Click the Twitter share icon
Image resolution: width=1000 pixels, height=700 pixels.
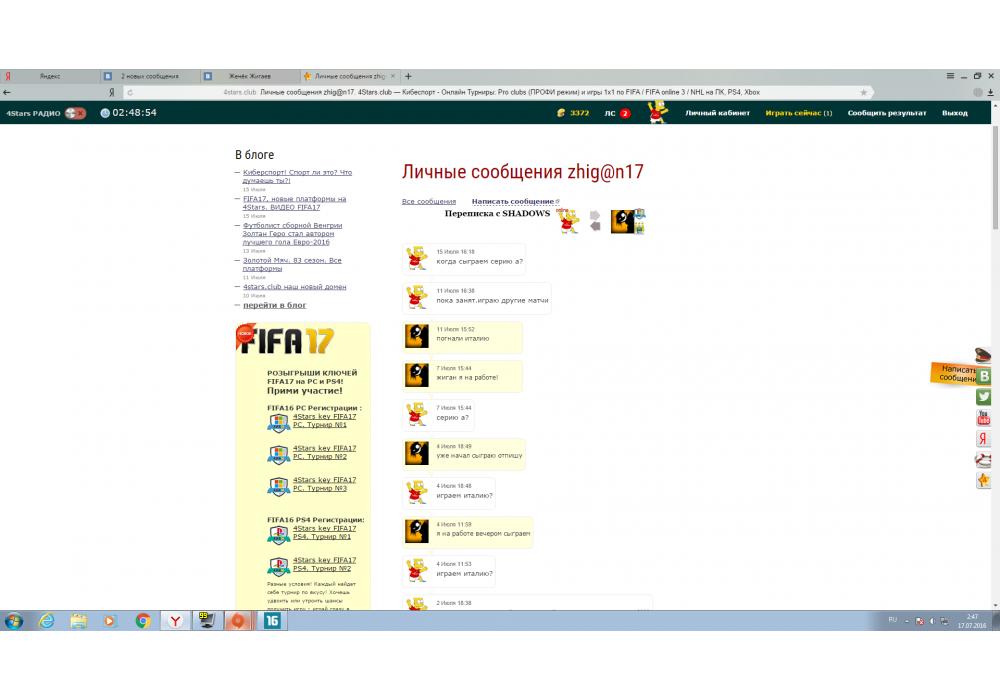pos(984,397)
